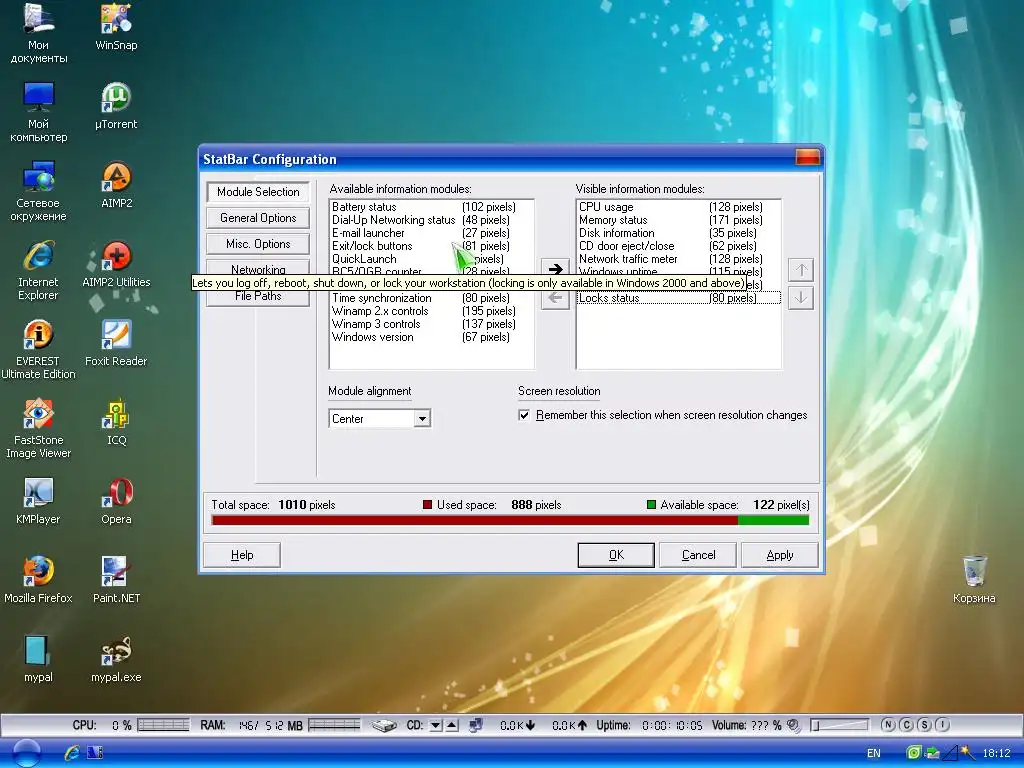The image size is (1024, 768).
Task: Click the Help button
Action: tap(242, 555)
